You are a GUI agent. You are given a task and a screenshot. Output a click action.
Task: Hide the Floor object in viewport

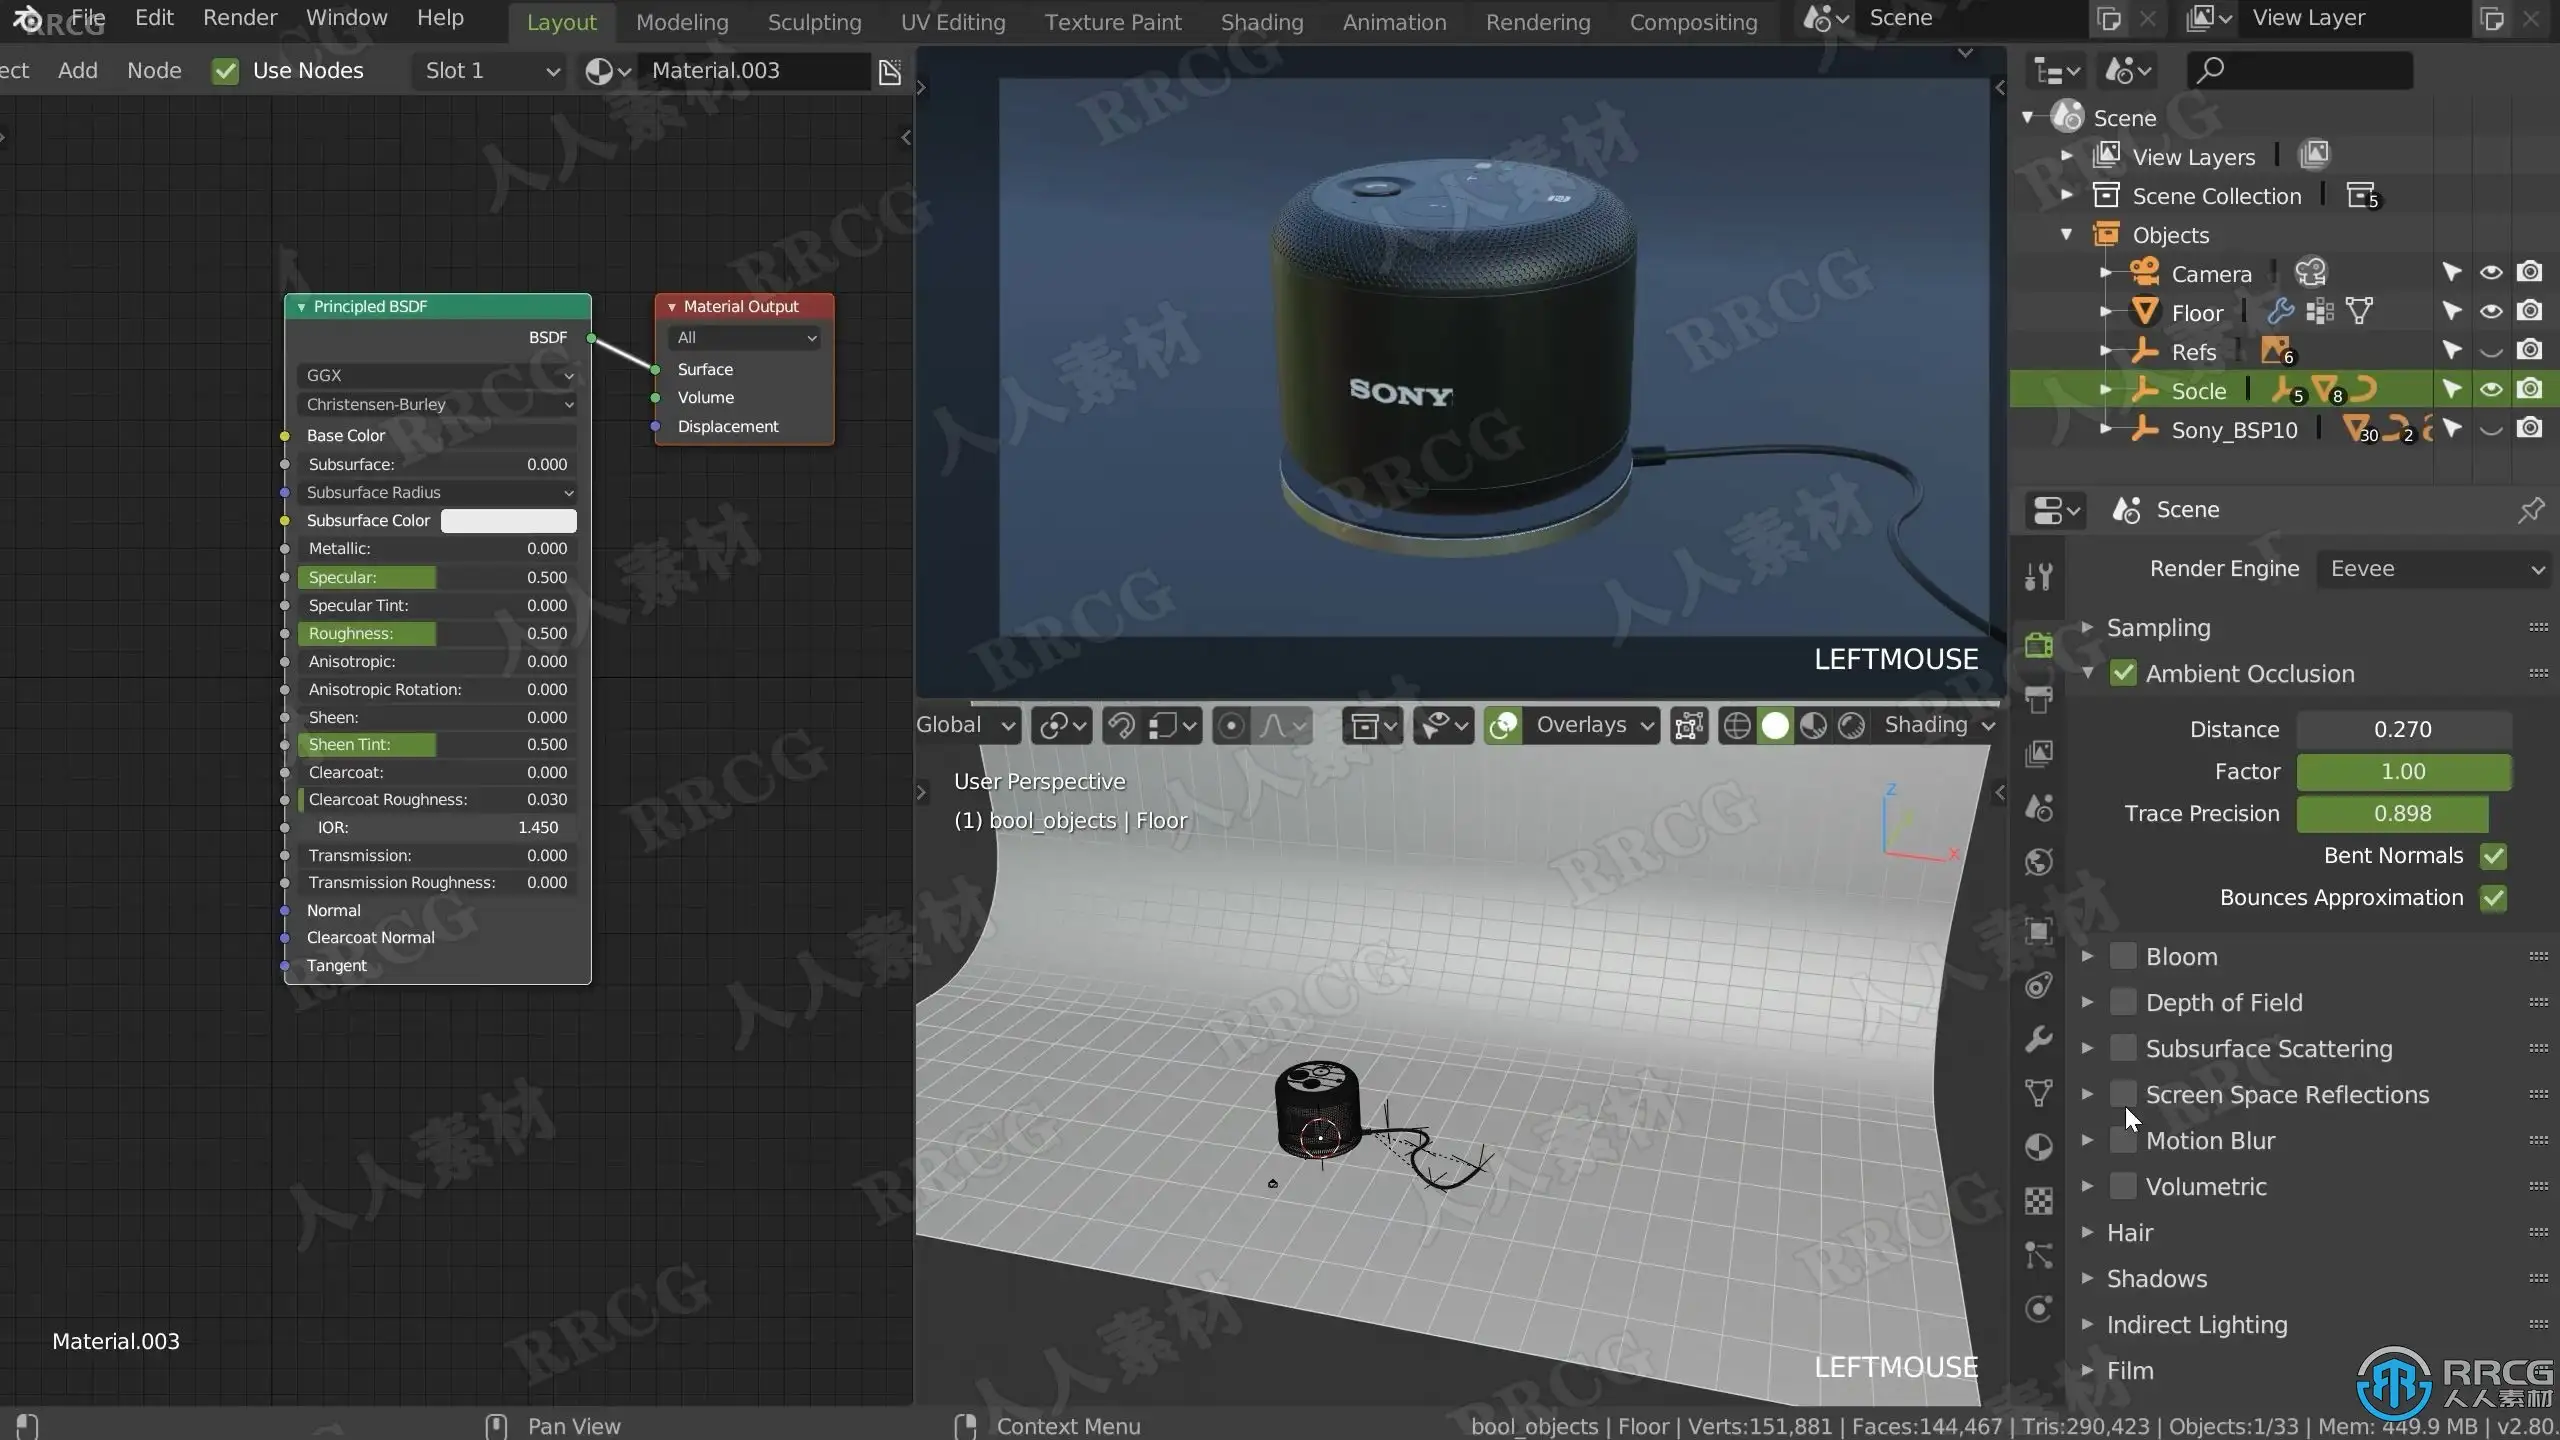click(x=2491, y=312)
